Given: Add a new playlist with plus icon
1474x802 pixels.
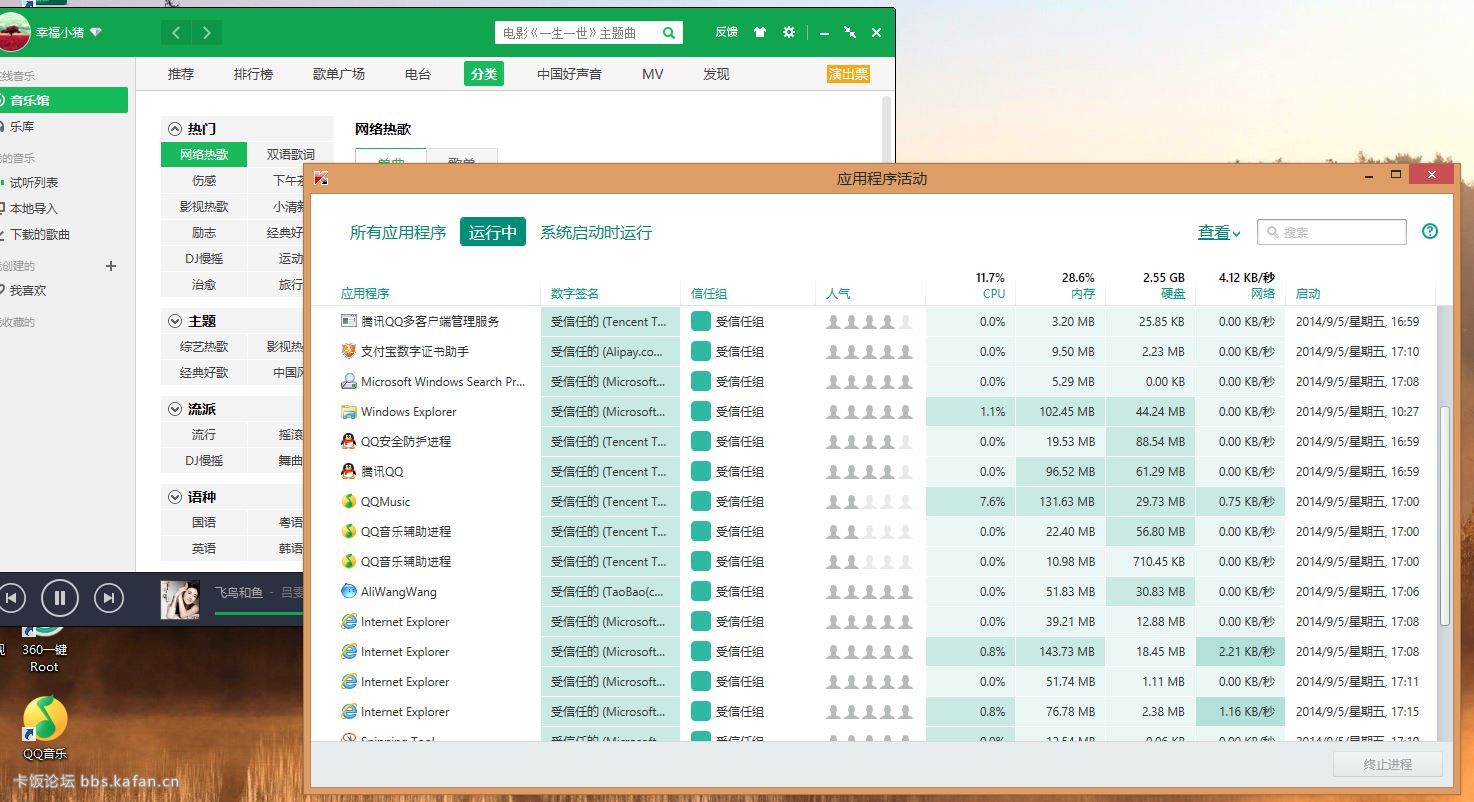Looking at the screenshot, I should coord(111,266).
